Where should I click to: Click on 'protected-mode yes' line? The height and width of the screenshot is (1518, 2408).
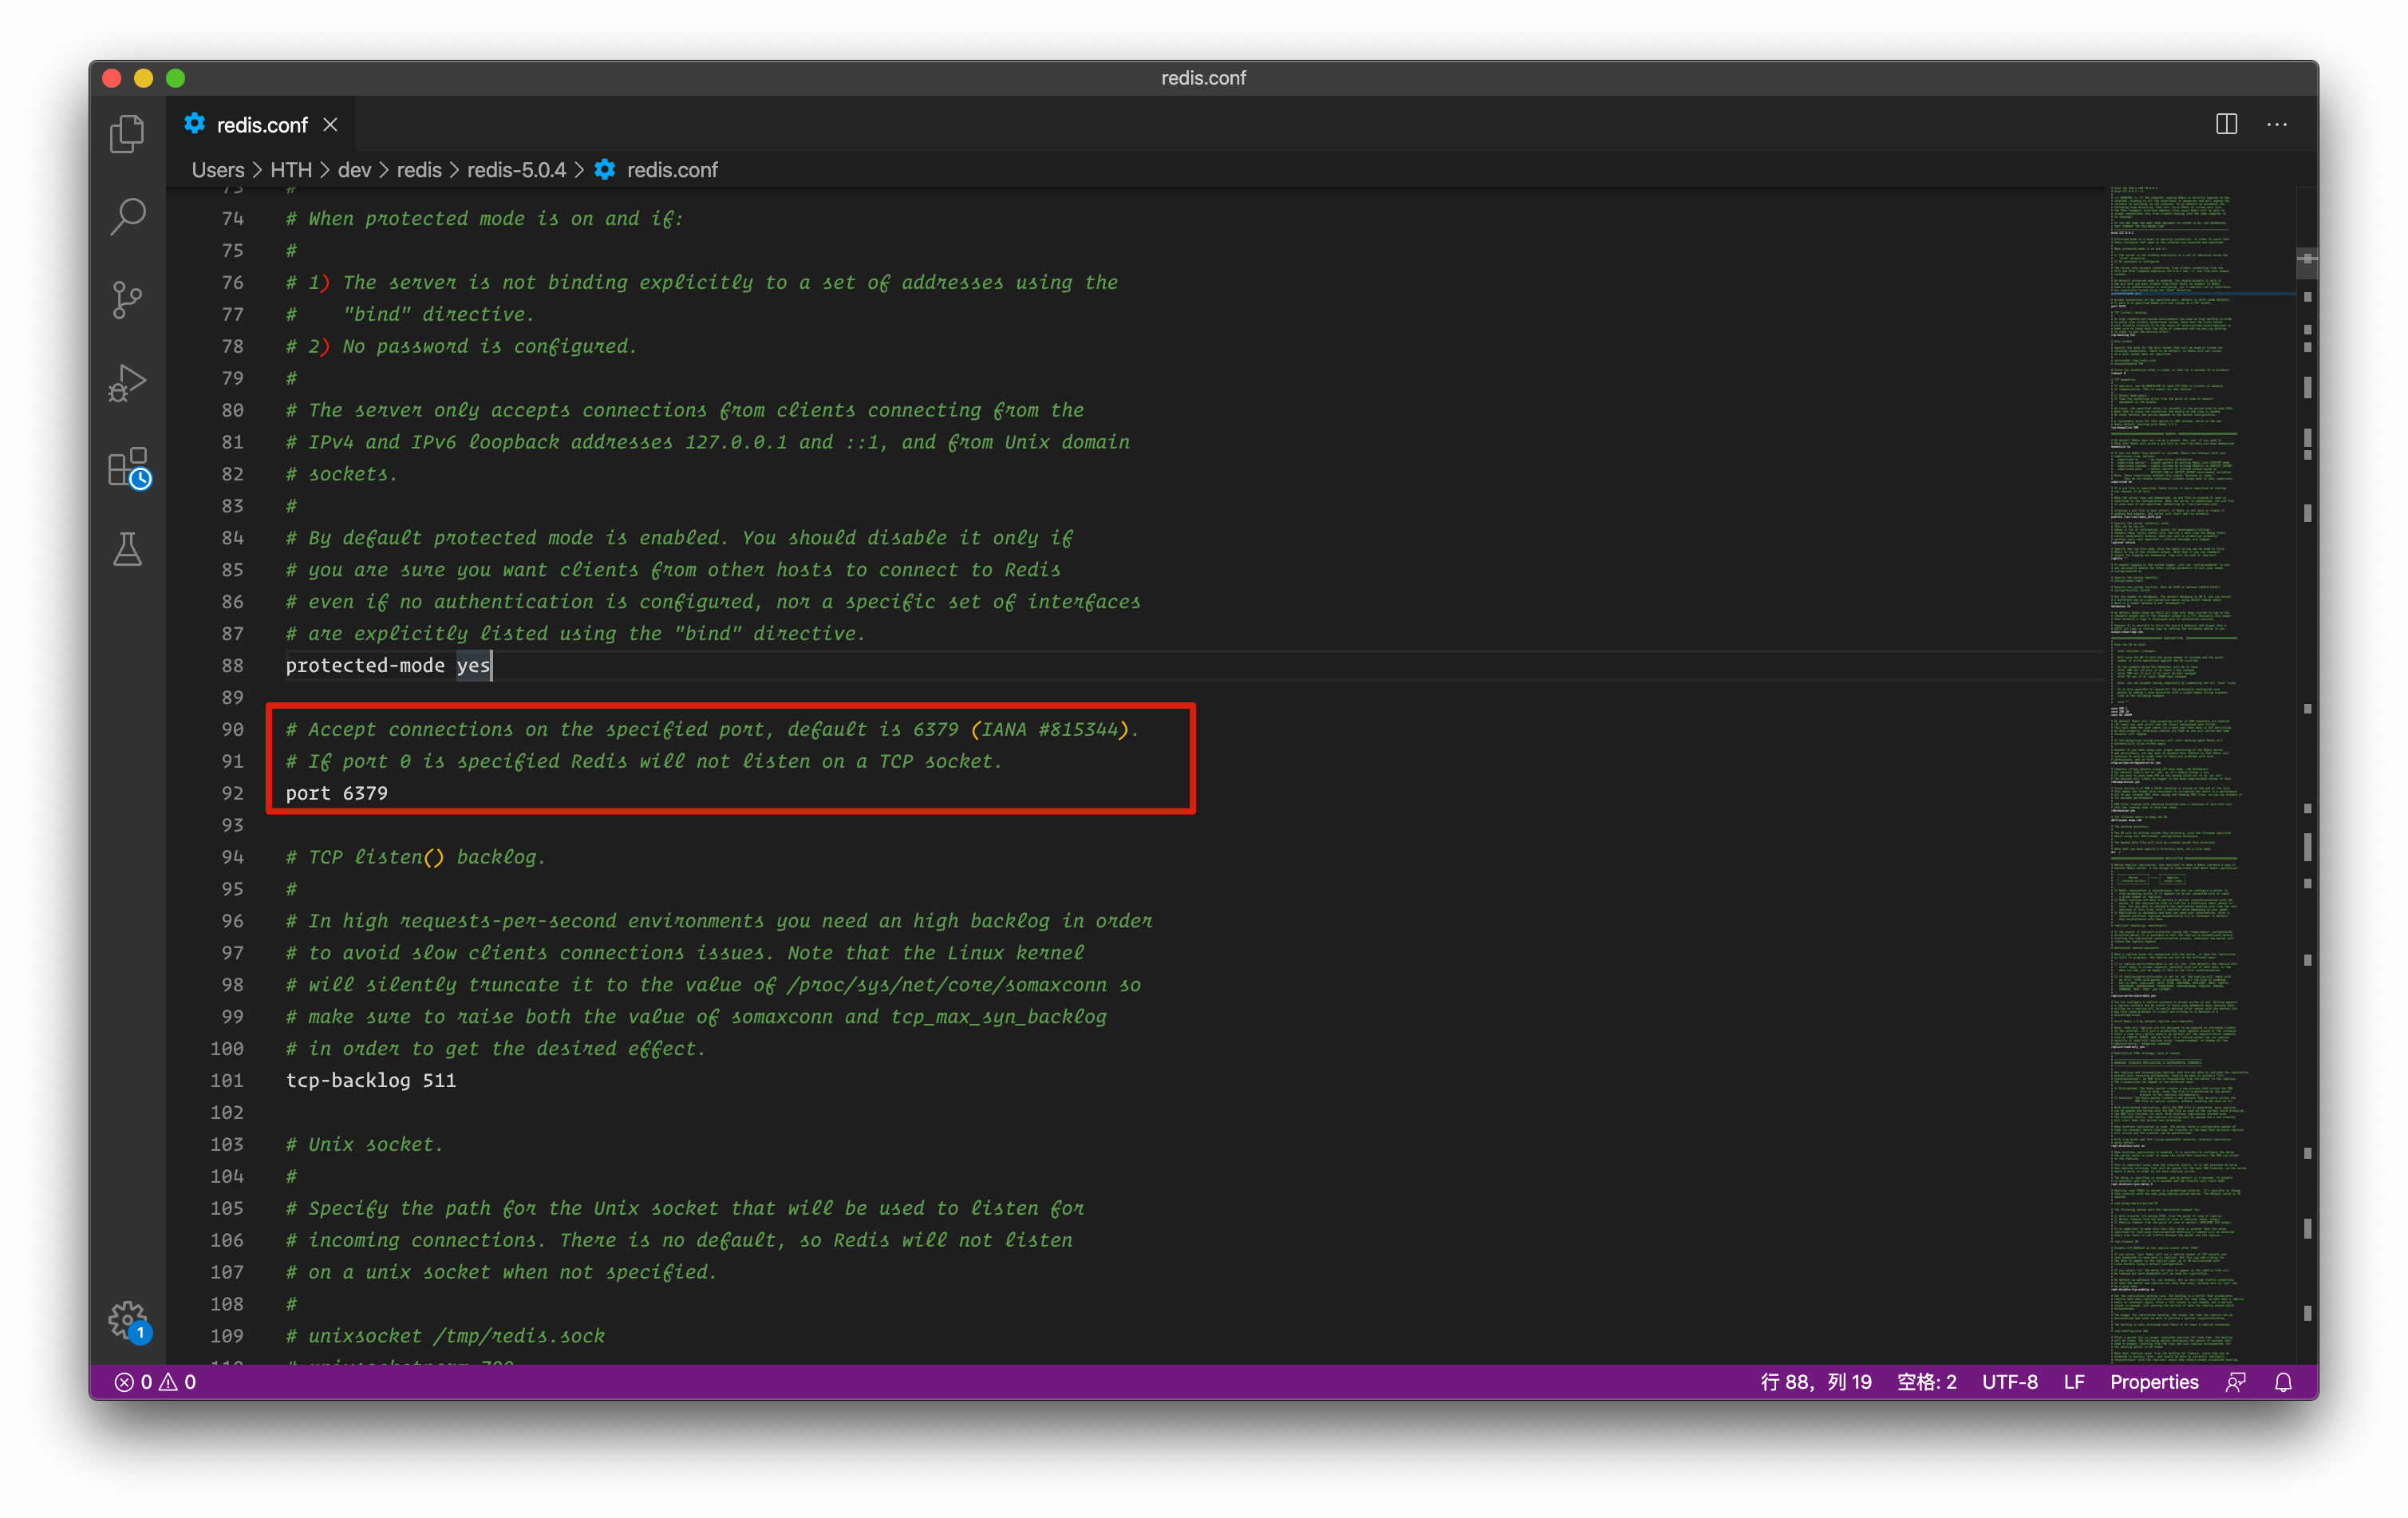pyautogui.click(x=388, y=665)
